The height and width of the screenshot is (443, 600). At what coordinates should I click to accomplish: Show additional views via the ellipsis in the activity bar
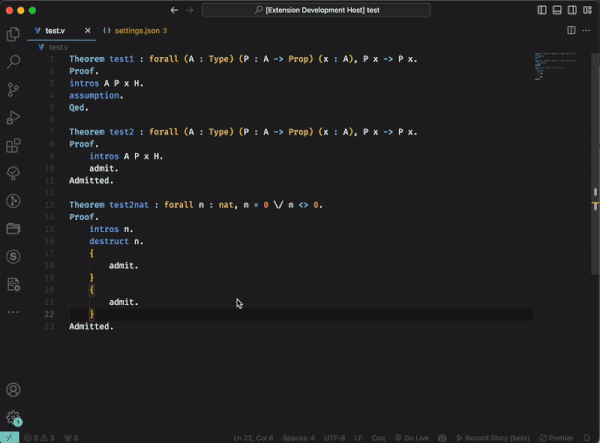(x=13, y=312)
